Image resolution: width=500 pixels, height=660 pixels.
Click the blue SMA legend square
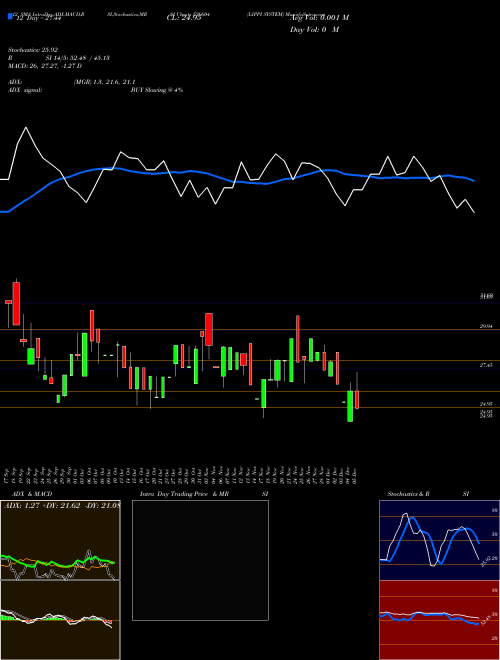tap(11, 16)
